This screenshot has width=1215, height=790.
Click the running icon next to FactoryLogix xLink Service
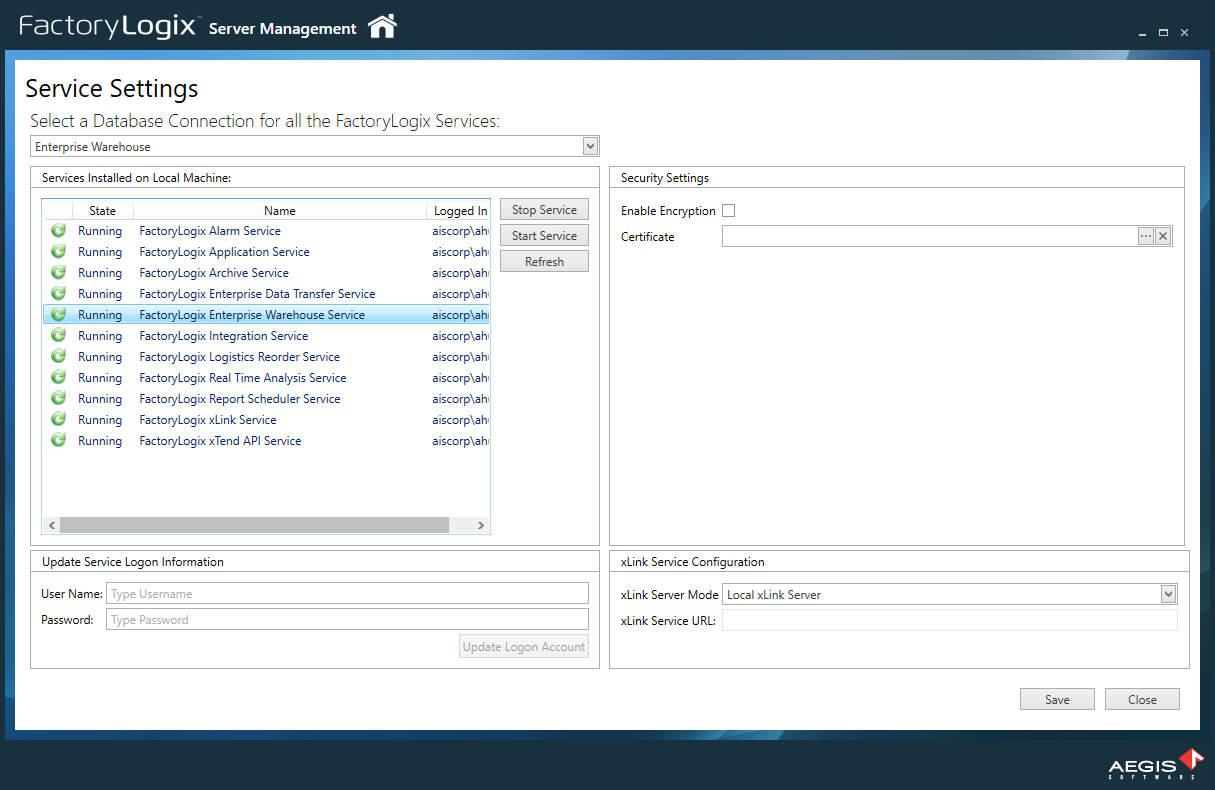point(58,419)
